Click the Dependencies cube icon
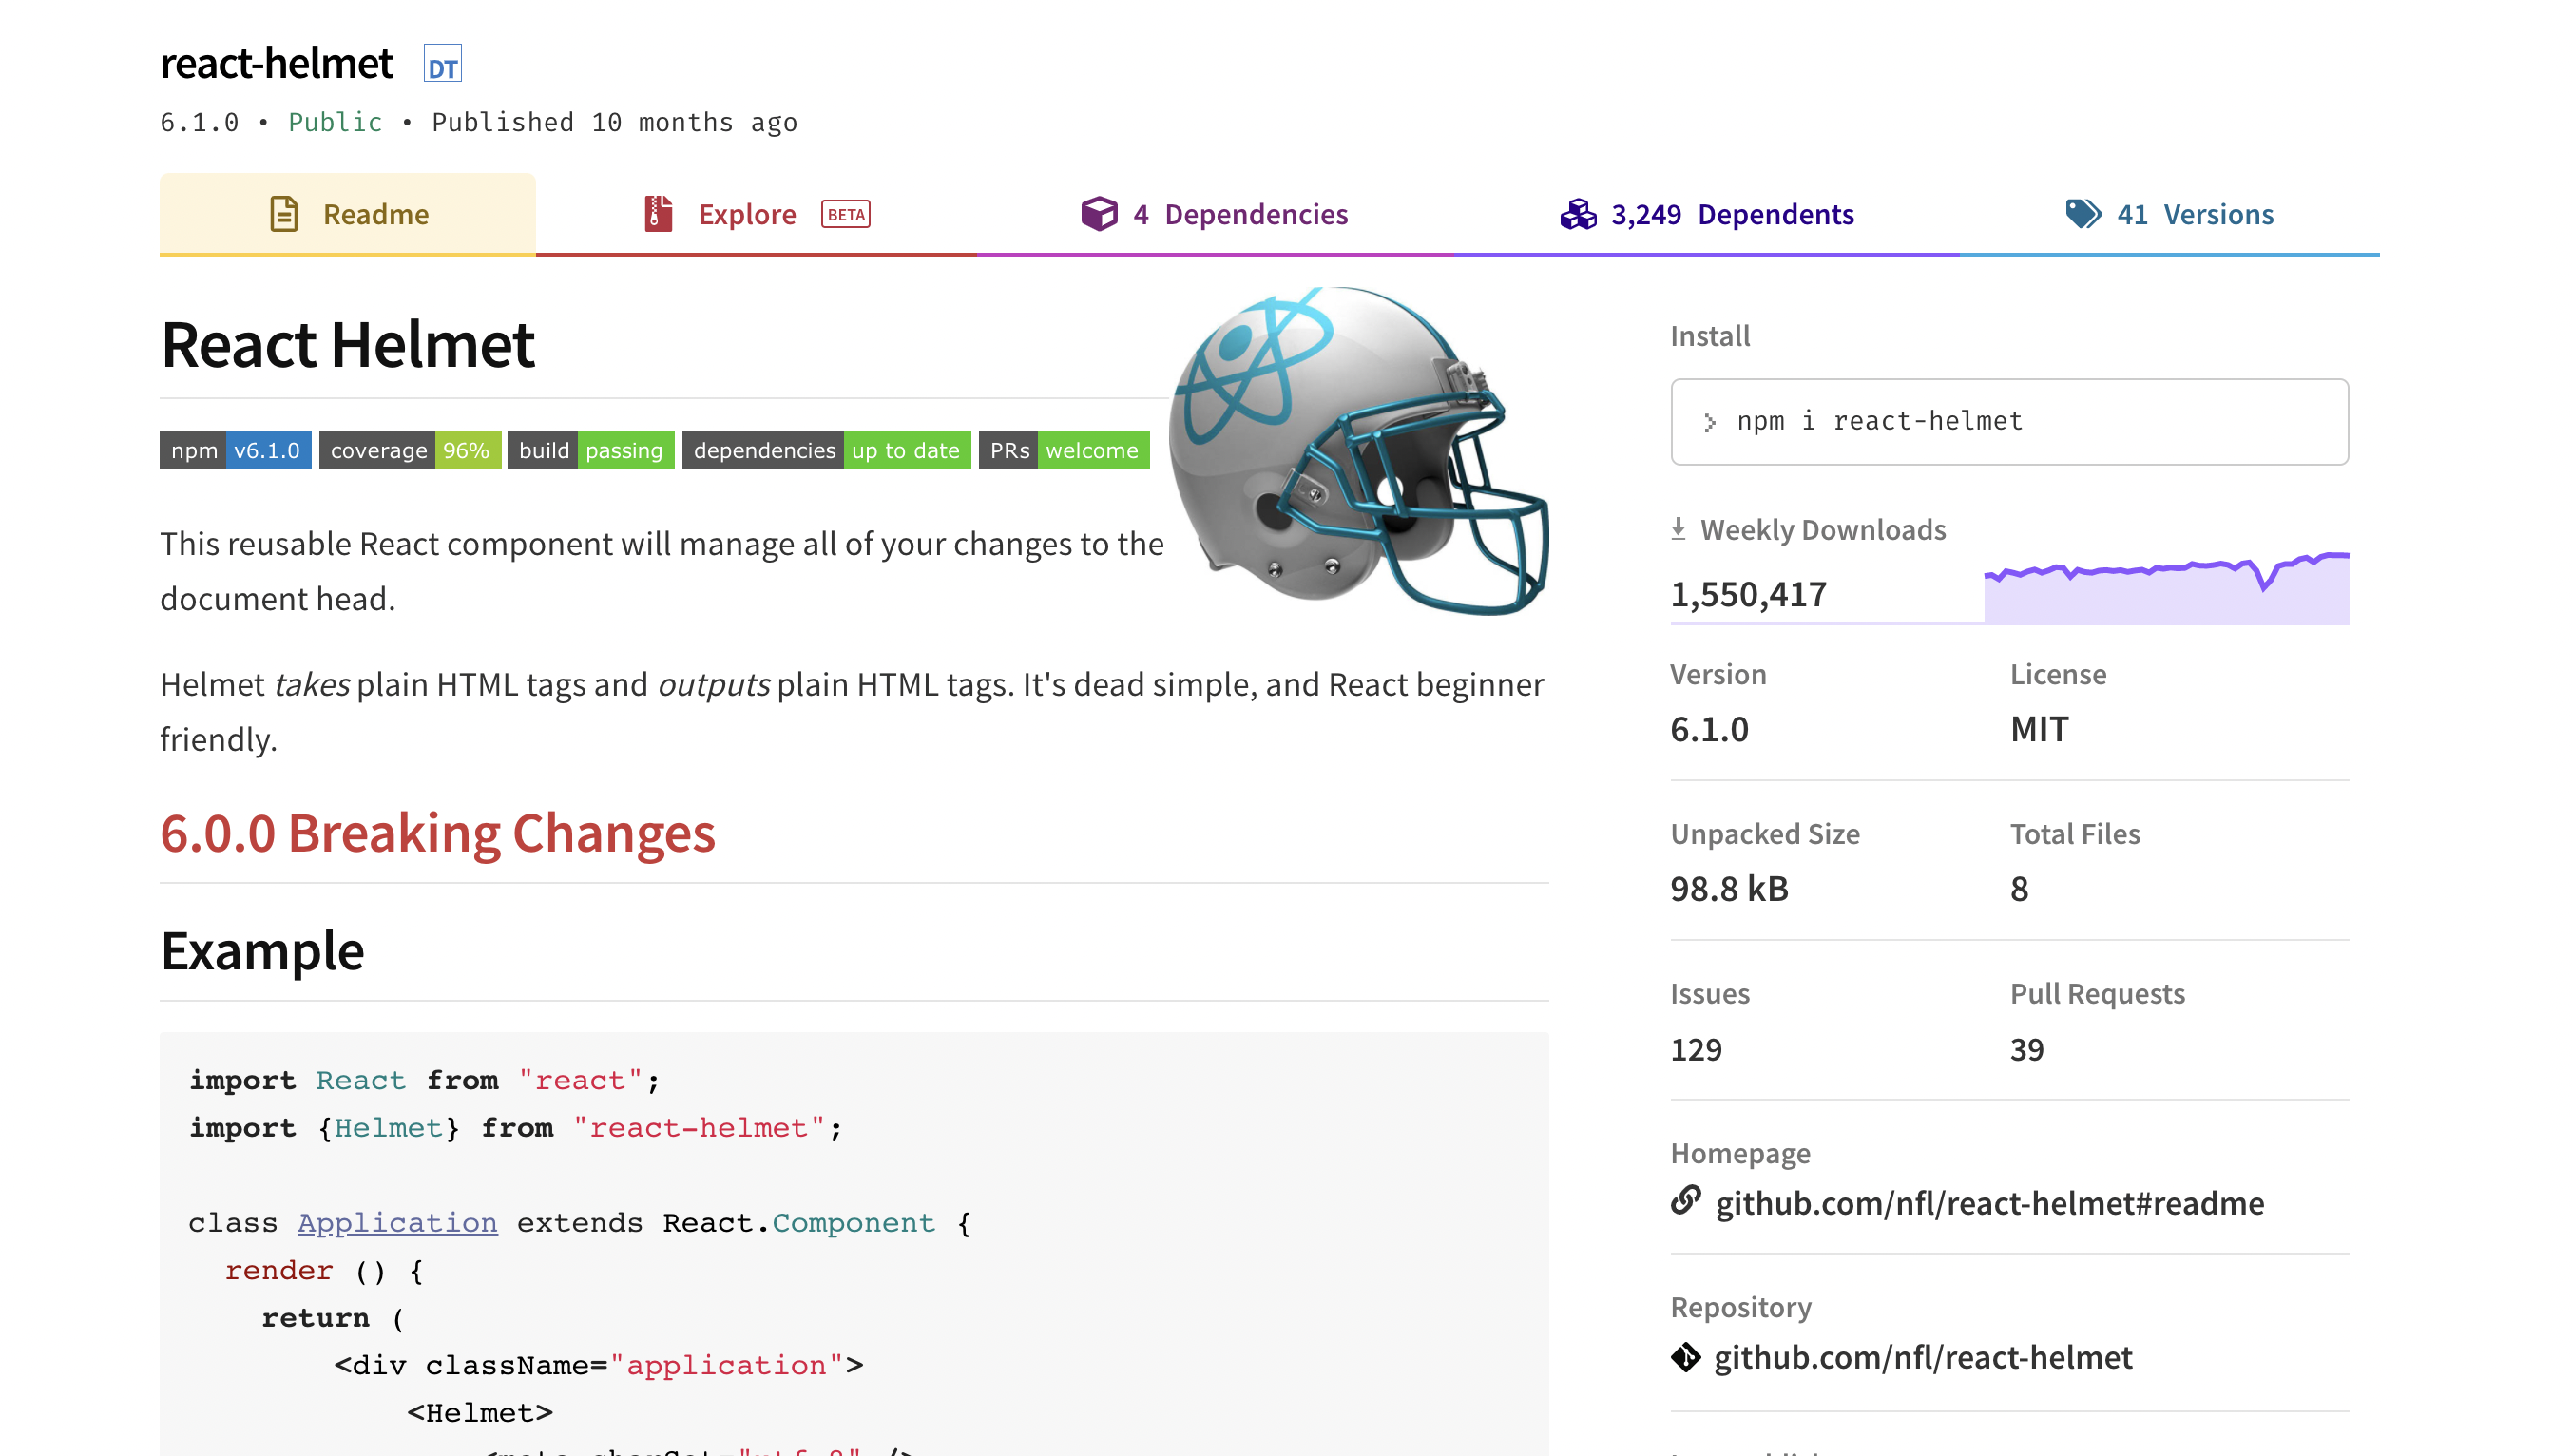 [1098, 214]
